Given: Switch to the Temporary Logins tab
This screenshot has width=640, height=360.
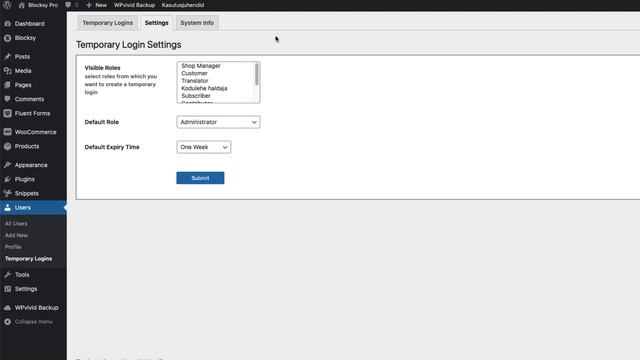Looking at the screenshot, I should coord(108,23).
